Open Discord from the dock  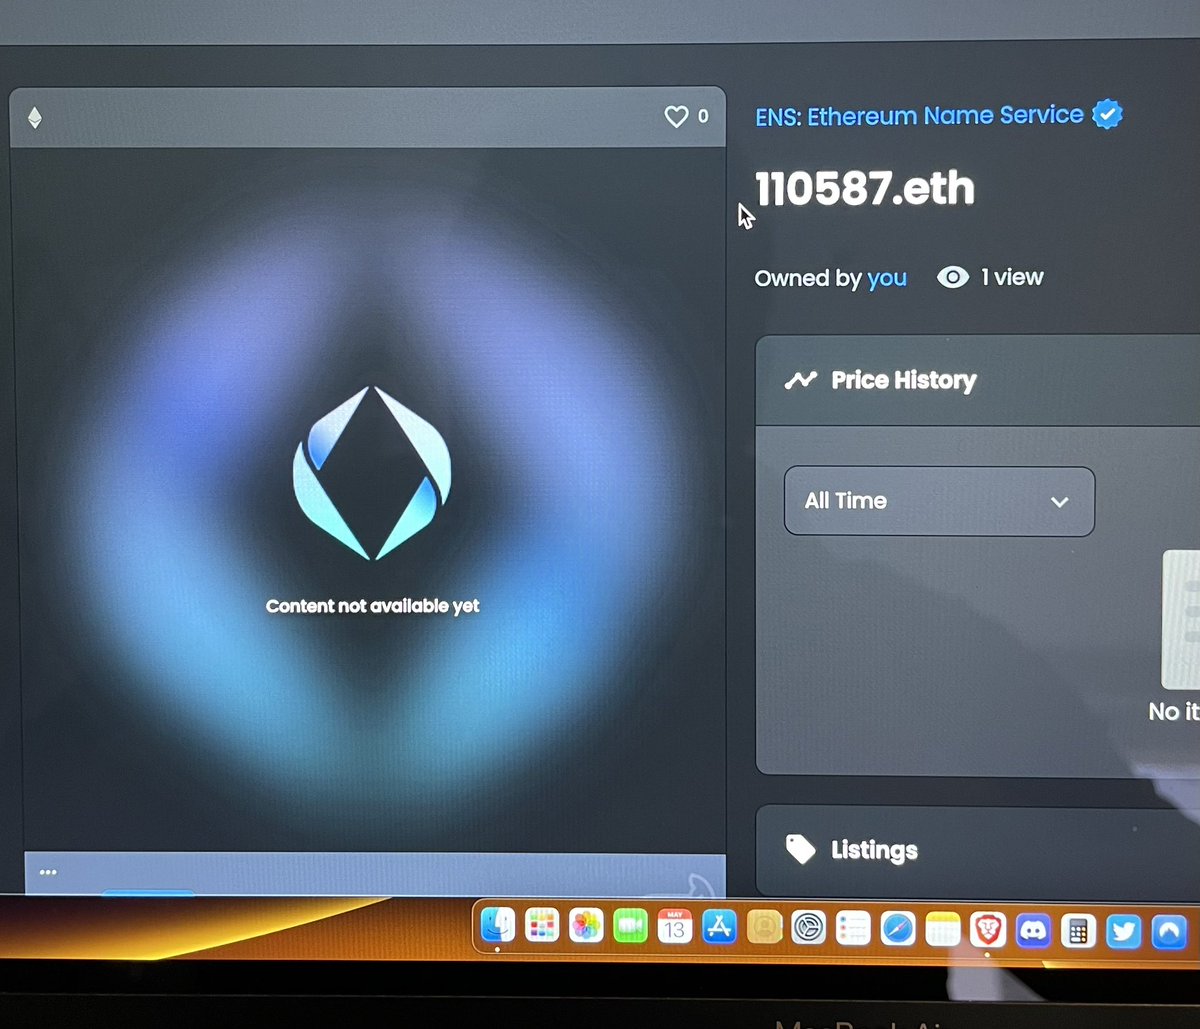coord(1032,931)
